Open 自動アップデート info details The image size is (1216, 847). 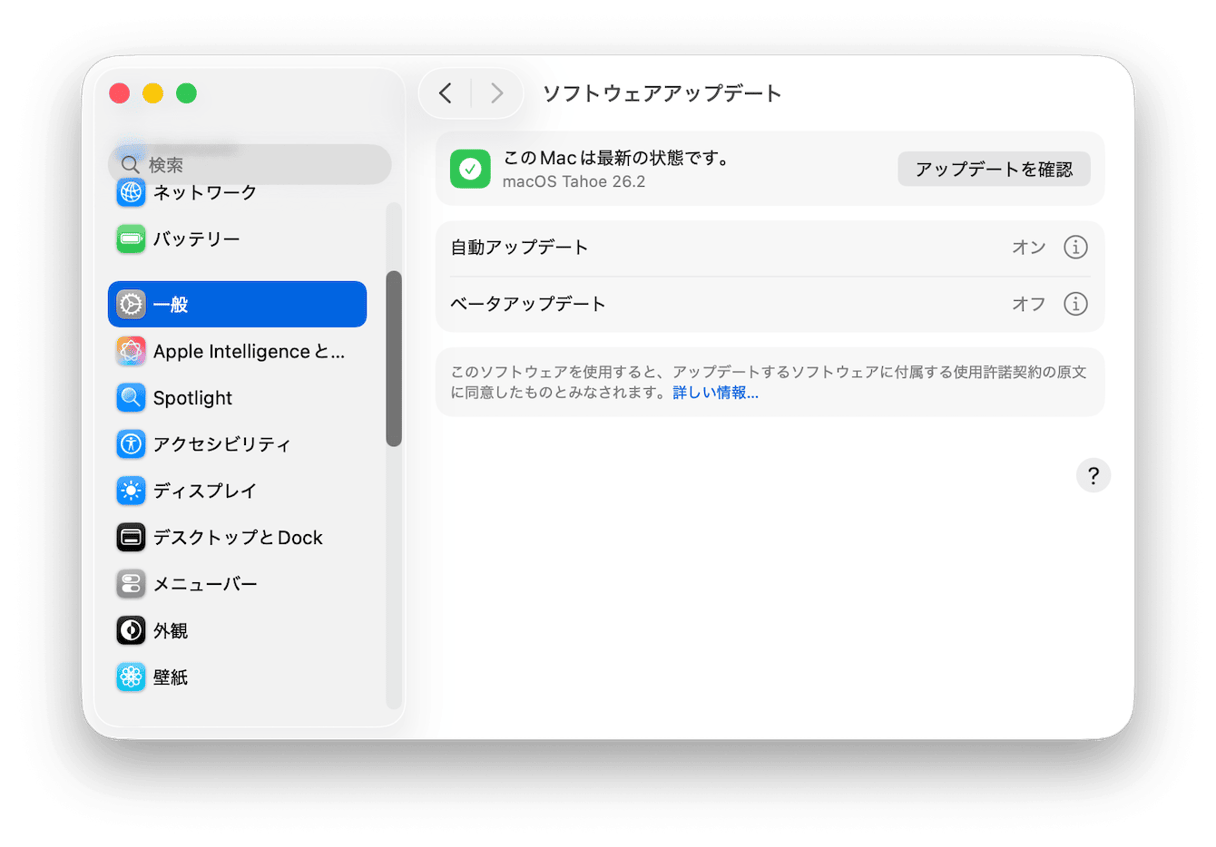coord(1076,247)
